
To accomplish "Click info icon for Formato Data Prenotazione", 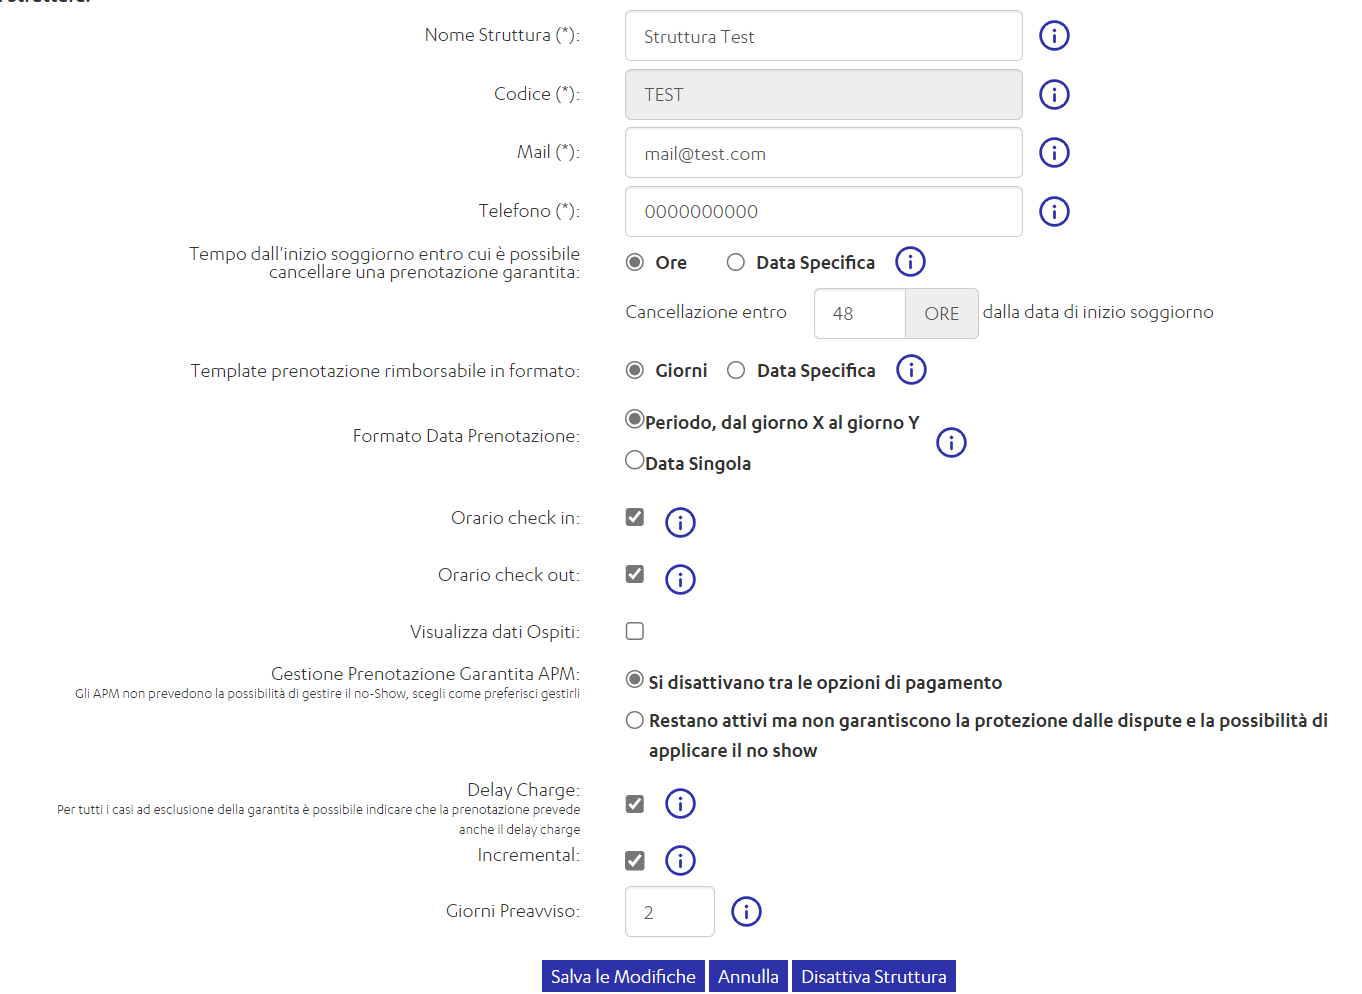I will [x=951, y=442].
